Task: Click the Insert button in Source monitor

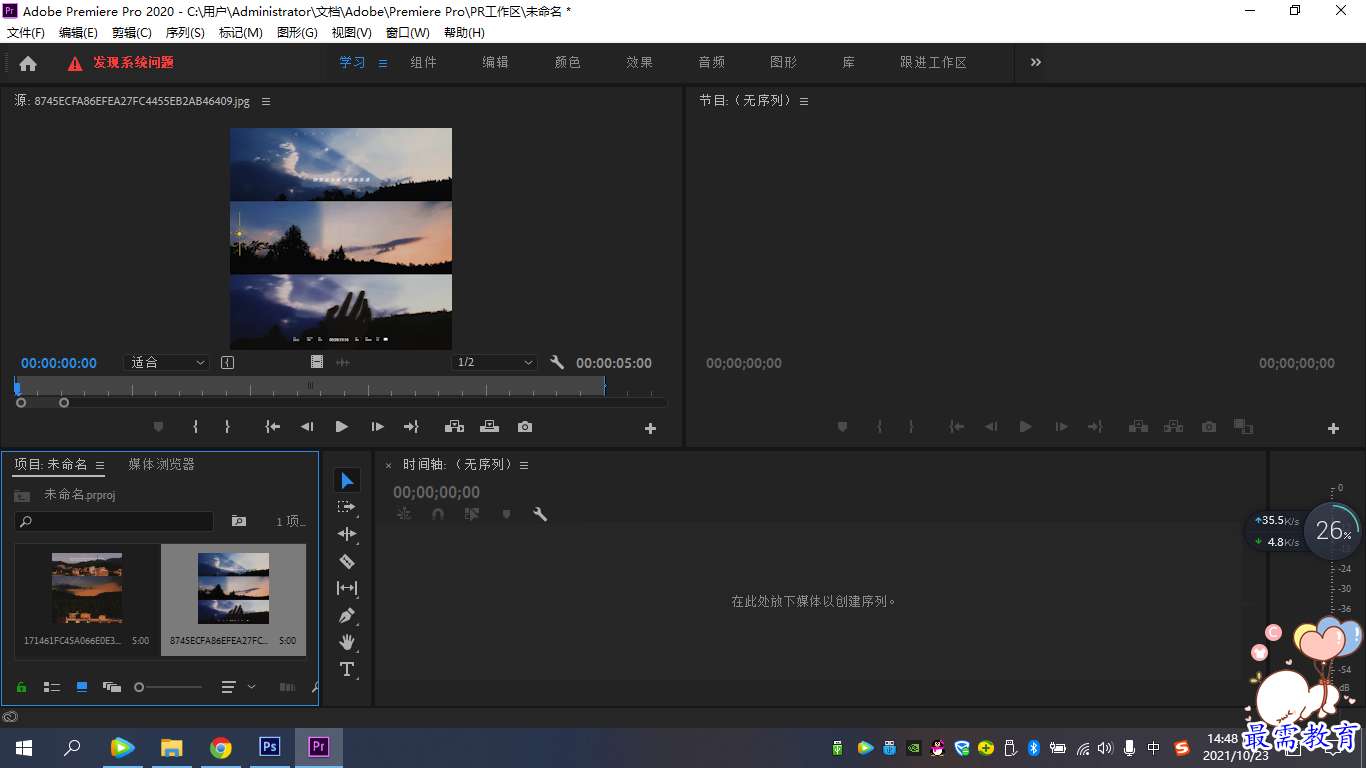Action: click(454, 427)
